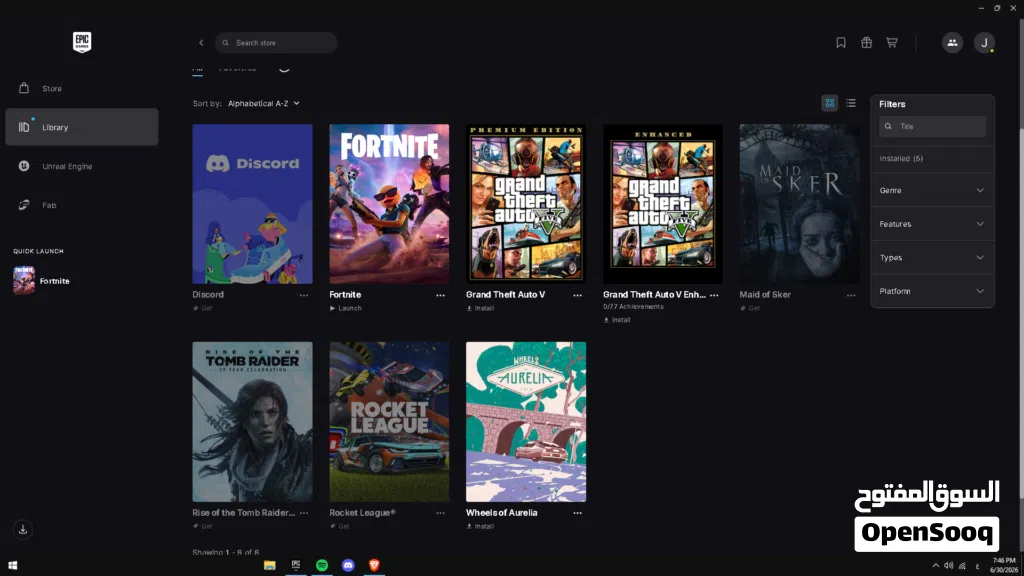Open the Discord cover thumbnail
Image resolution: width=1024 pixels, height=576 pixels.
(x=252, y=204)
